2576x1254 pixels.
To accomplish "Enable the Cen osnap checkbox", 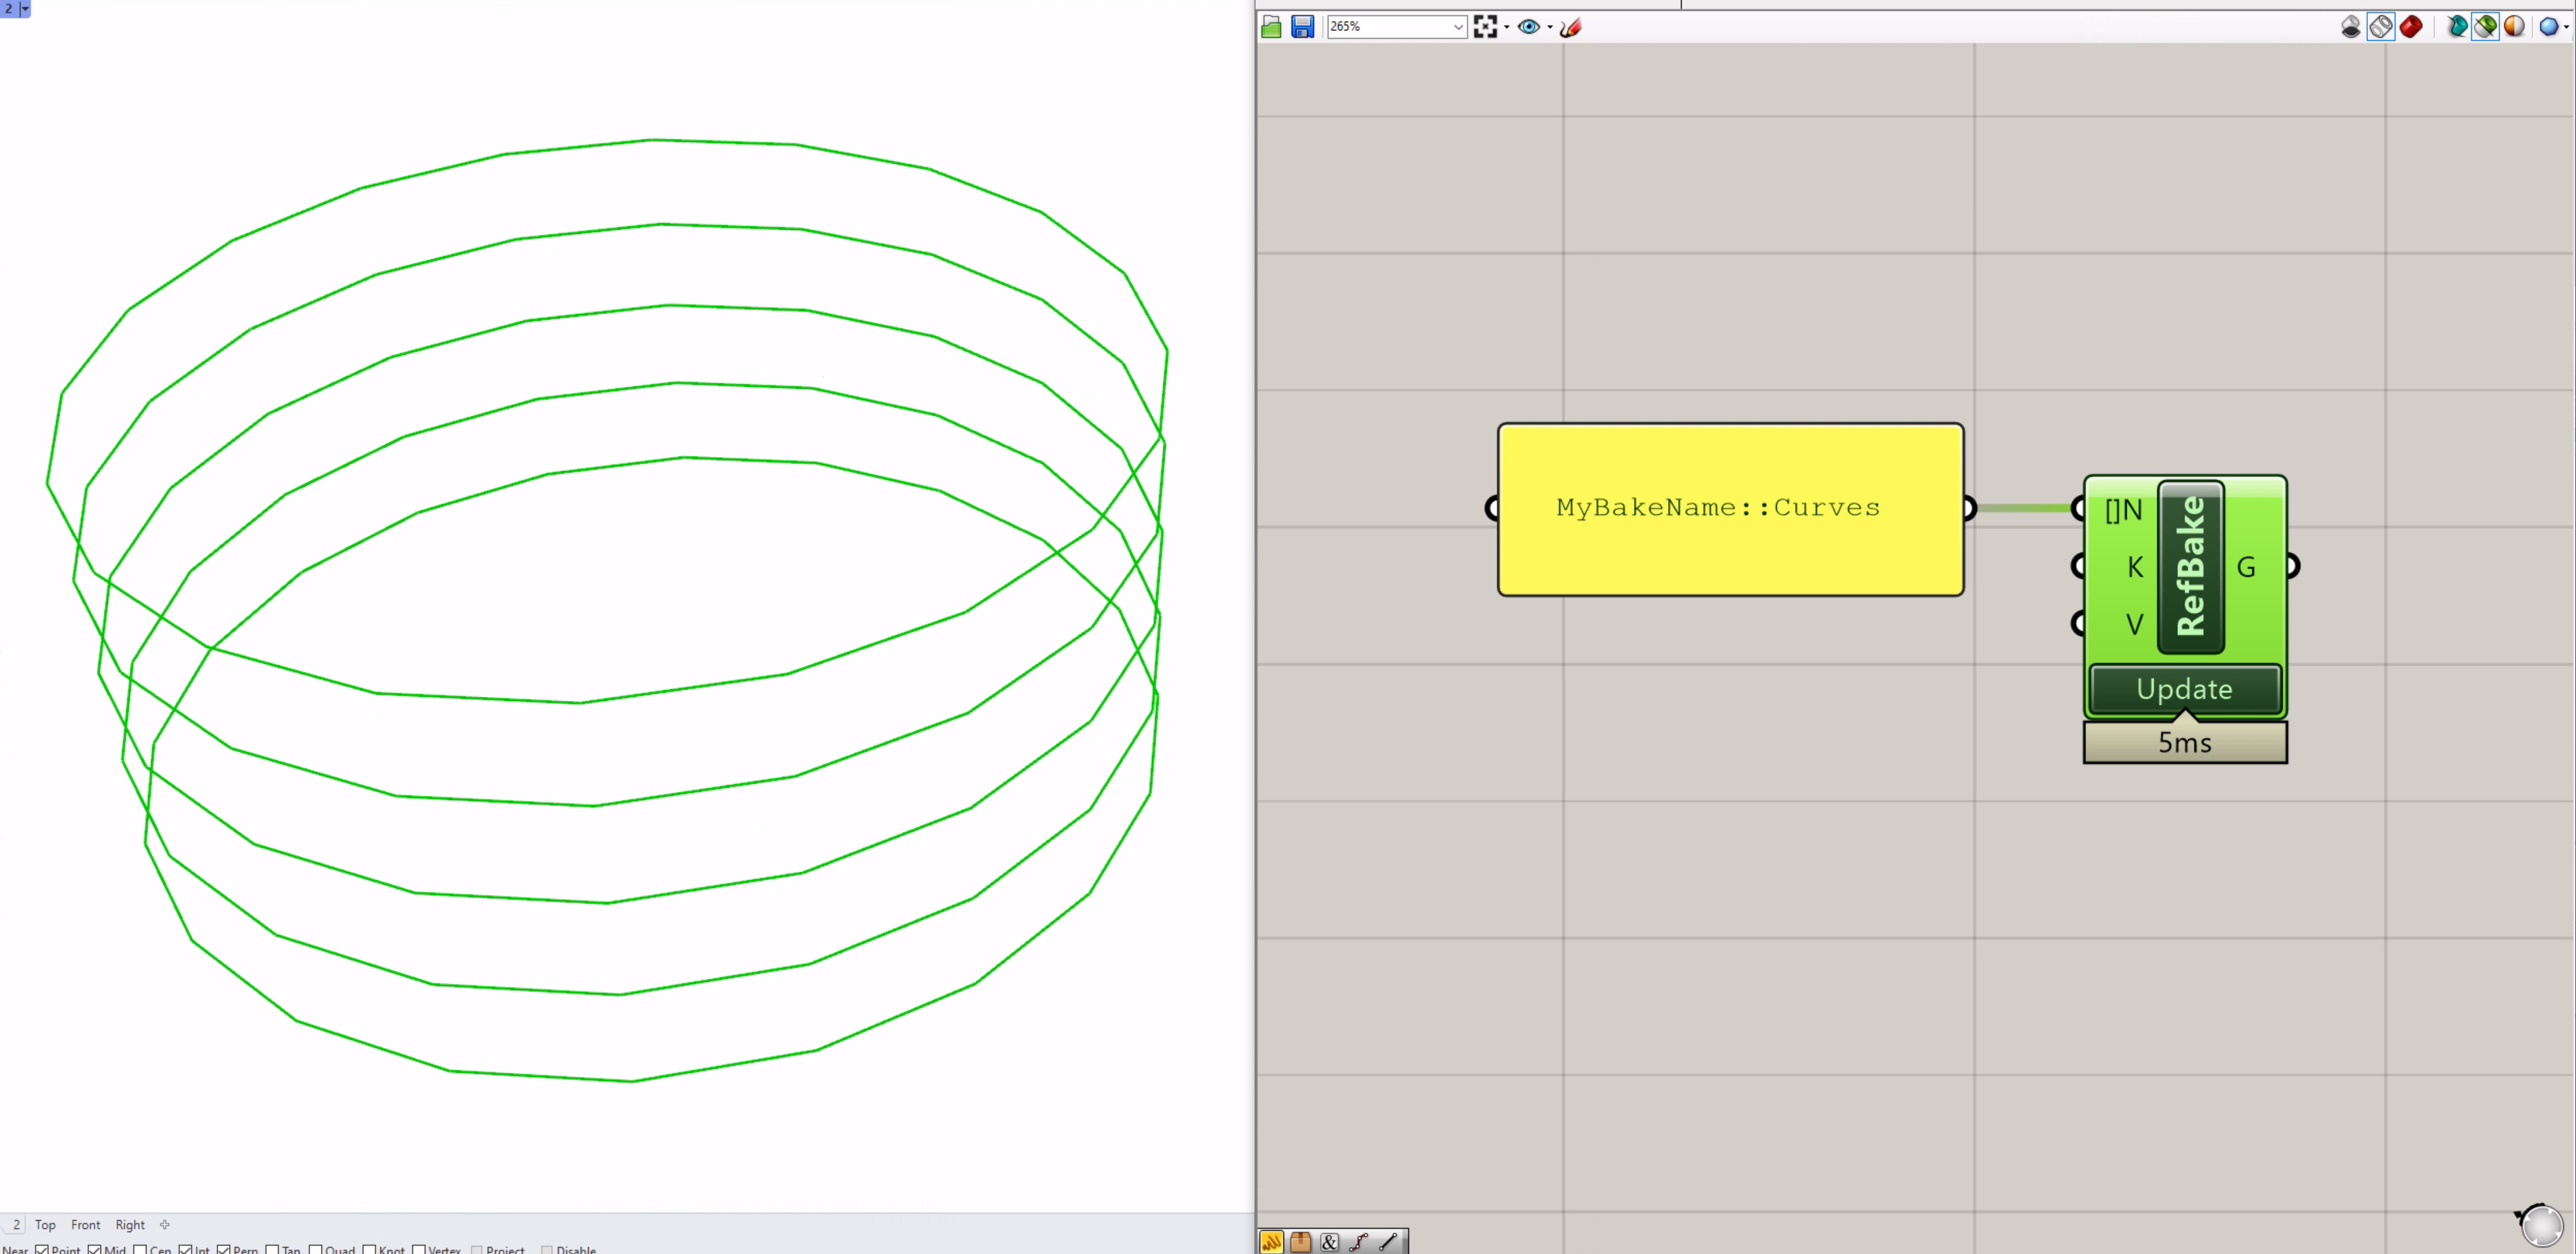I will point(141,1249).
